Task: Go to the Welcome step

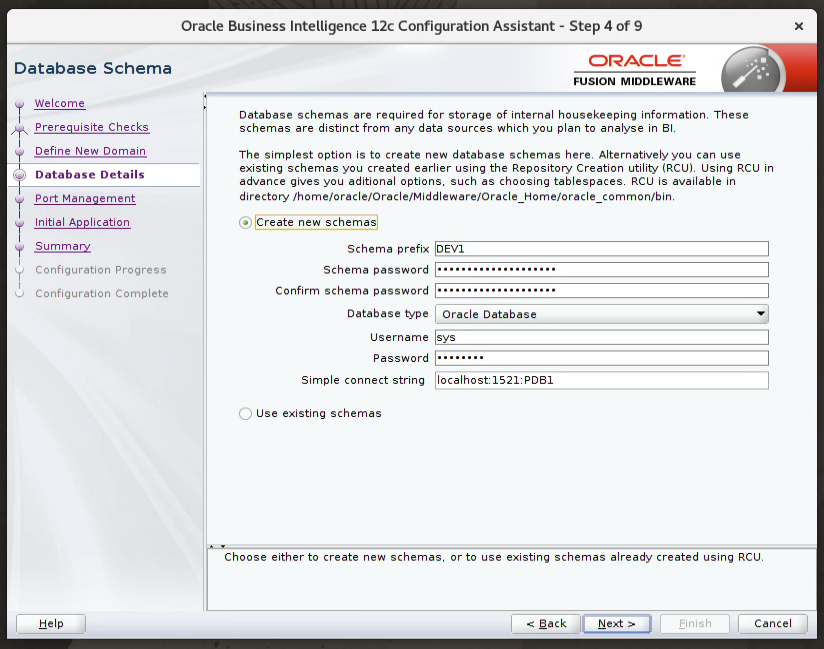Action: (59, 104)
